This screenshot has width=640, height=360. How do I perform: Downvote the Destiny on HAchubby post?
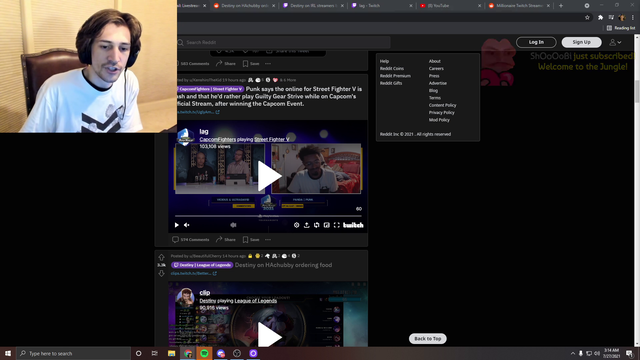(161, 273)
